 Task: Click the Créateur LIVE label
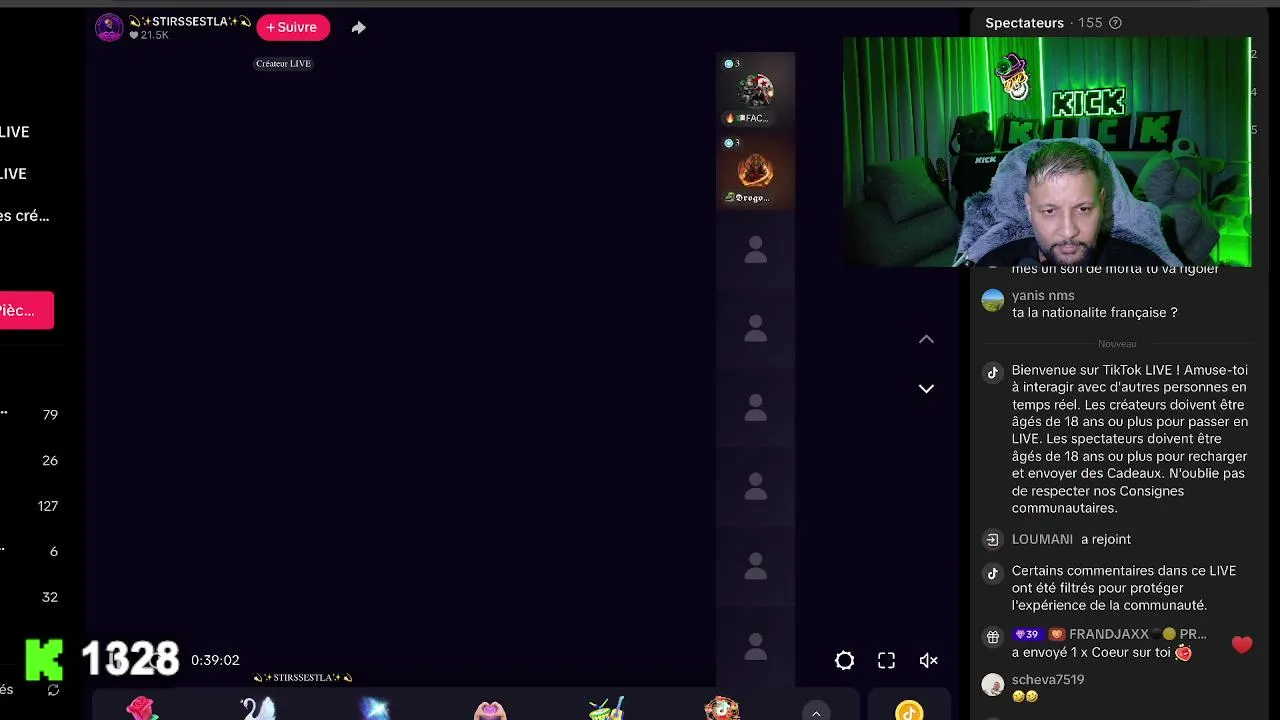coord(284,63)
